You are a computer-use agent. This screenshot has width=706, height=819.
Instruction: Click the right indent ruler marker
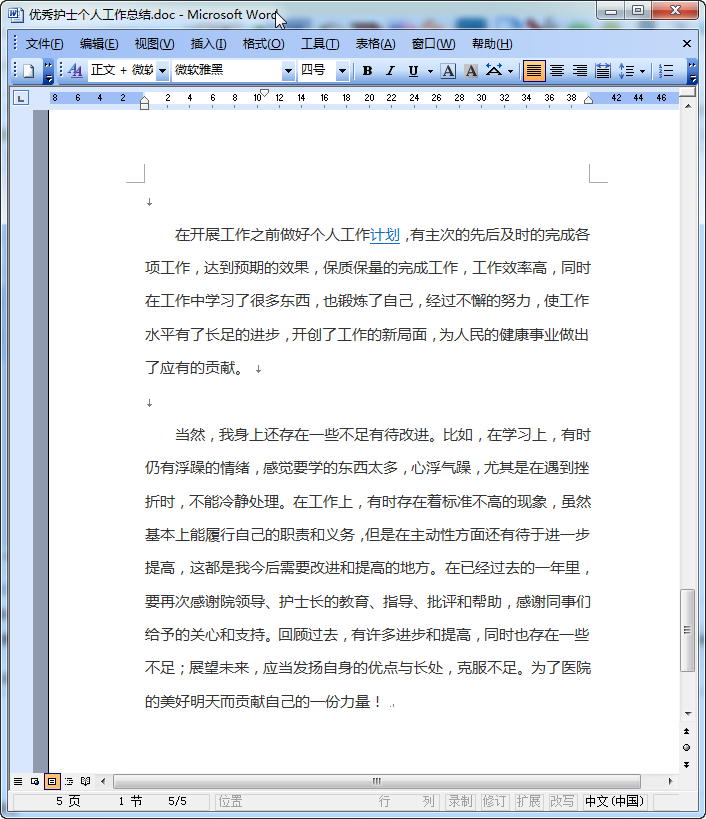click(x=589, y=100)
